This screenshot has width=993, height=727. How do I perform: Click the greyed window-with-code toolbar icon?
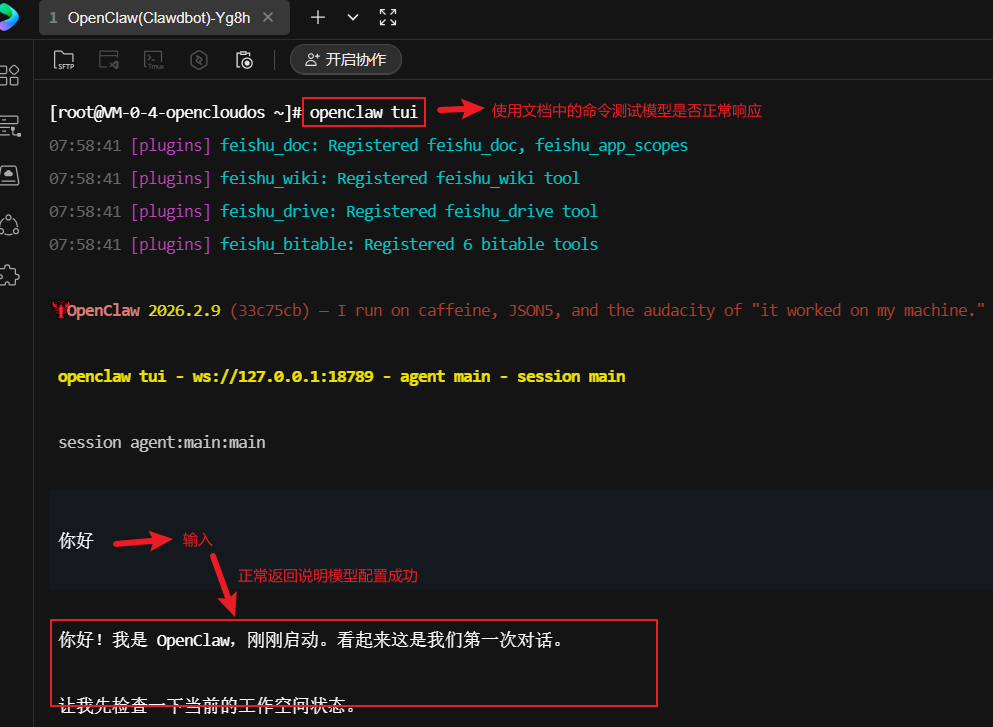pyautogui.click(x=108, y=60)
